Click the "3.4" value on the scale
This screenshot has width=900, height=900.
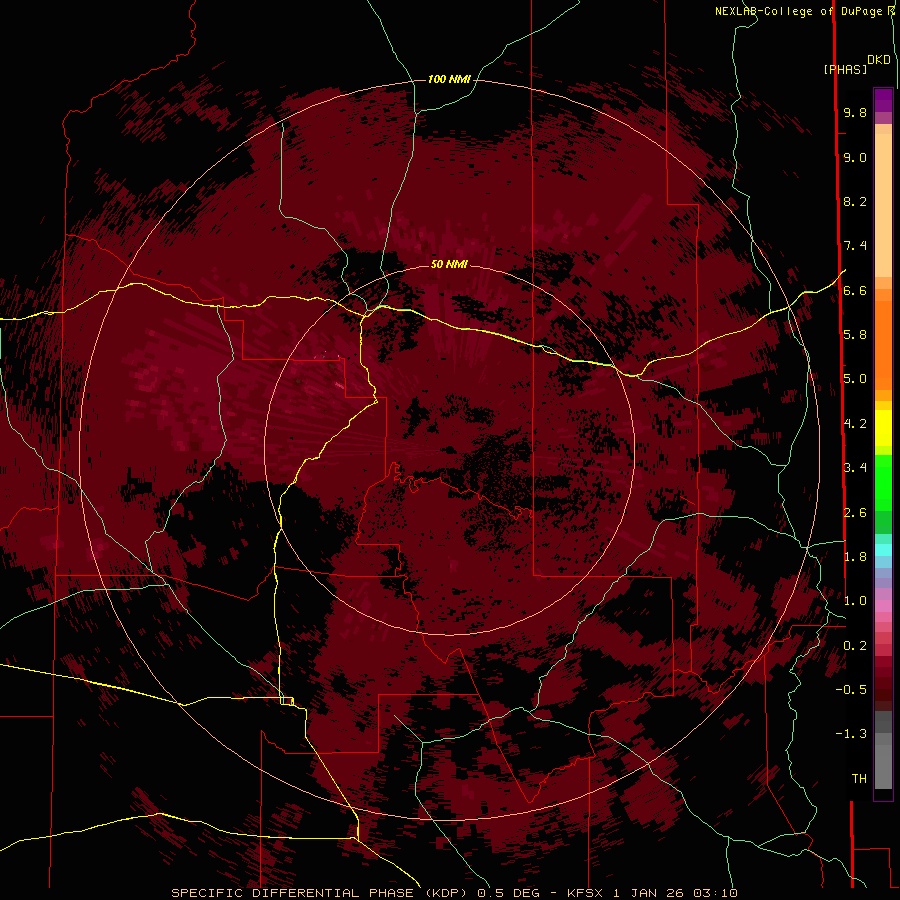pos(855,468)
